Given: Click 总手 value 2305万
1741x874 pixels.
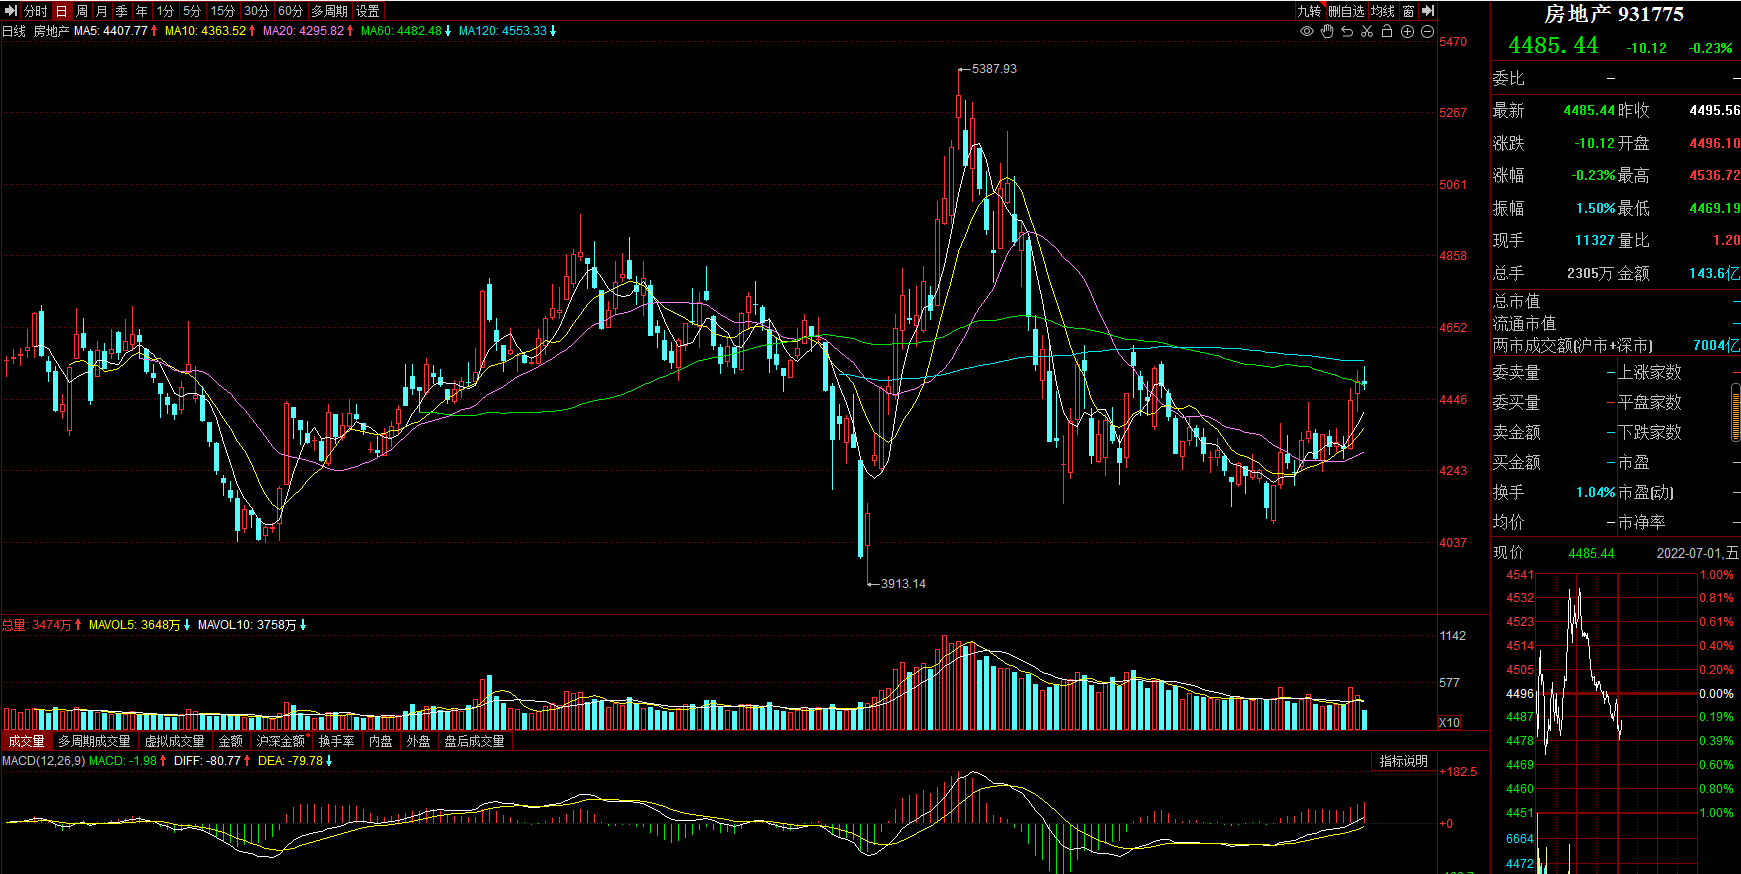Looking at the screenshot, I should click(x=1591, y=273).
